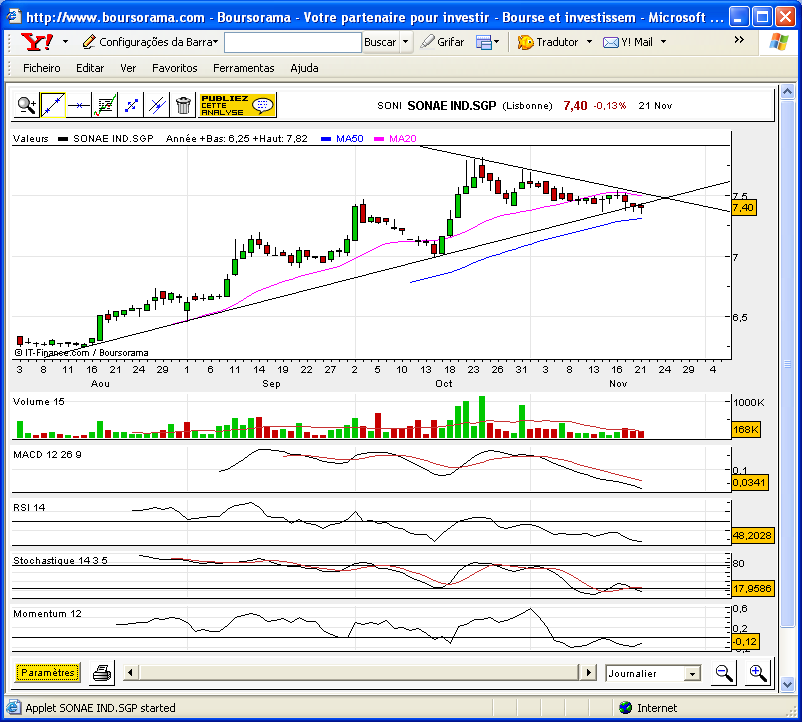
Task: Click the Paramètres button
Action: [x=48, y=672]
